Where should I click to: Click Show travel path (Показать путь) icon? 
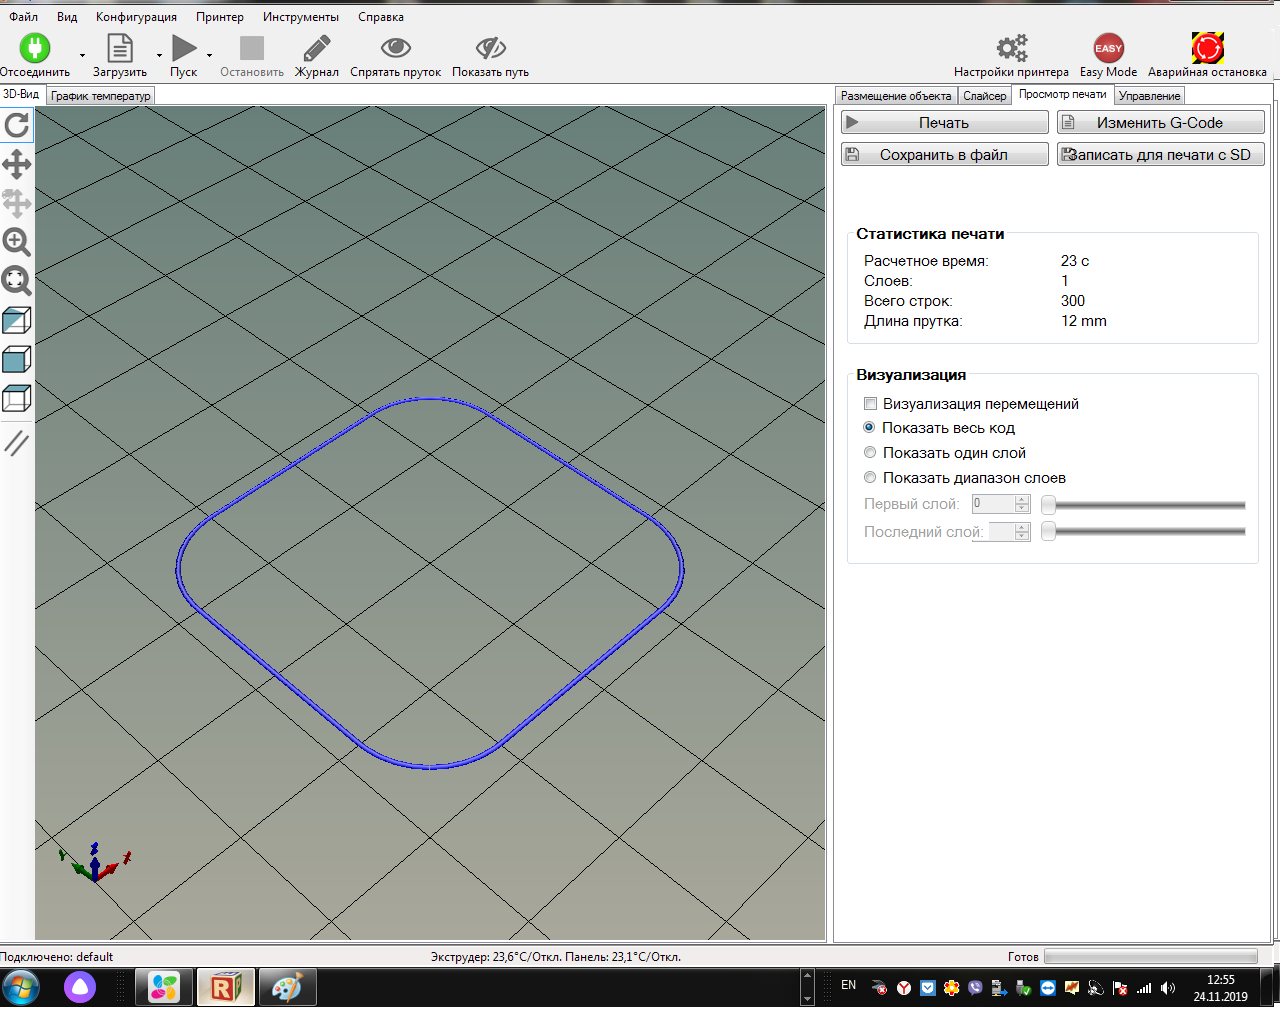click(490, 48)
